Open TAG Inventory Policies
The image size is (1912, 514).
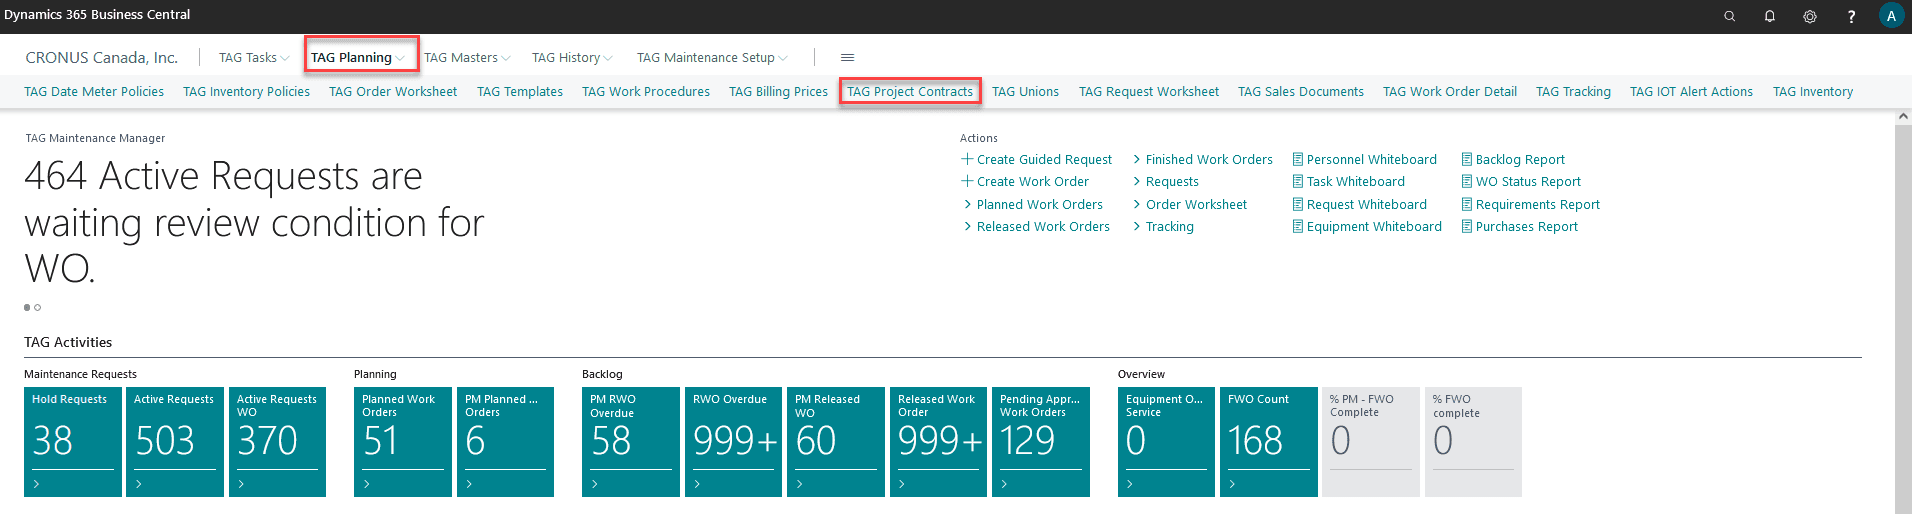click(x=246, y=91)
